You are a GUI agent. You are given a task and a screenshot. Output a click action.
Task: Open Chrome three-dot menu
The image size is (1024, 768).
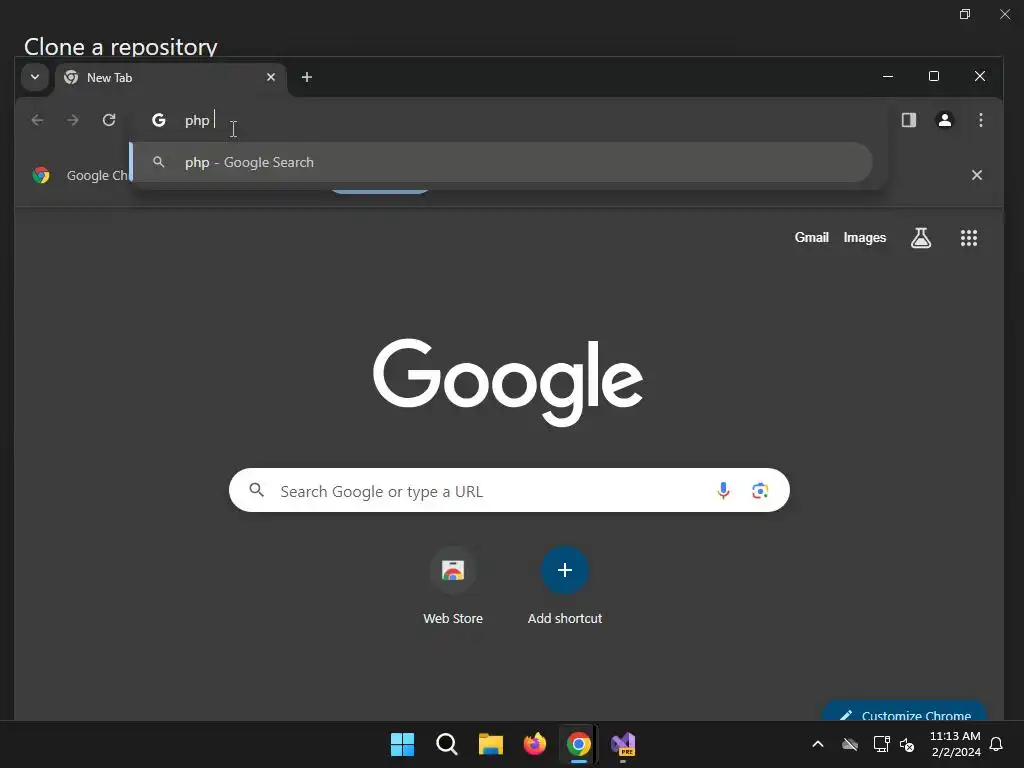coord(980,120)
